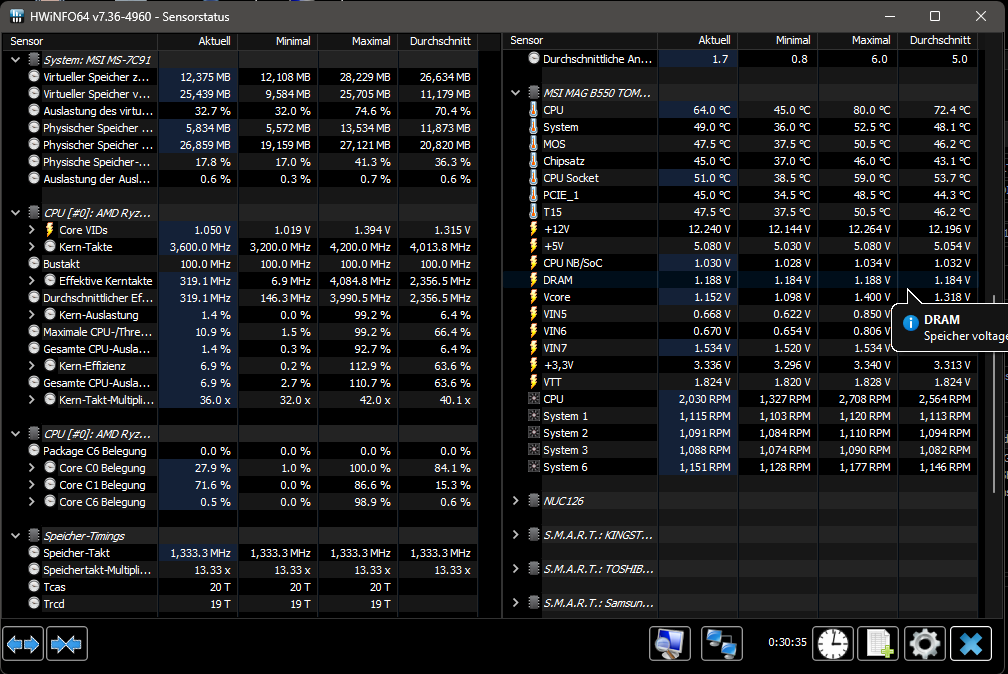Expand the S.M.A.R.T.: Samsun... group
This screenshot has width=1008, height=674.
pyautogui.click(x=516, y=603)
